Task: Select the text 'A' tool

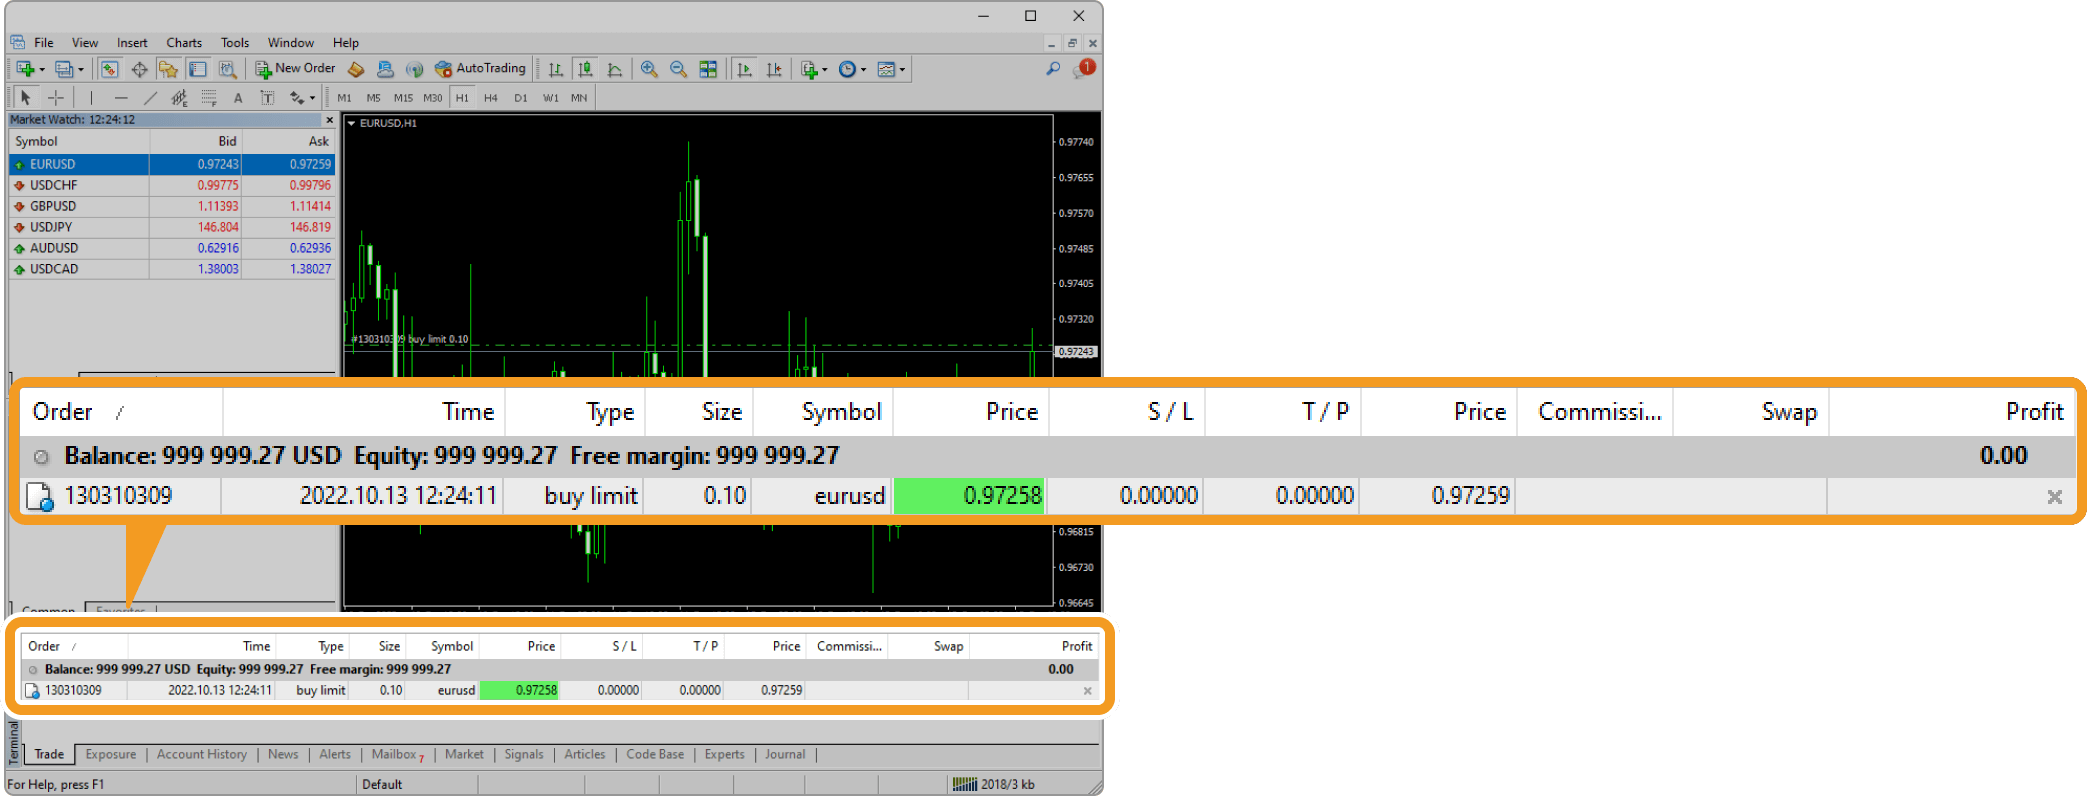Action: [x=238, y=98]
